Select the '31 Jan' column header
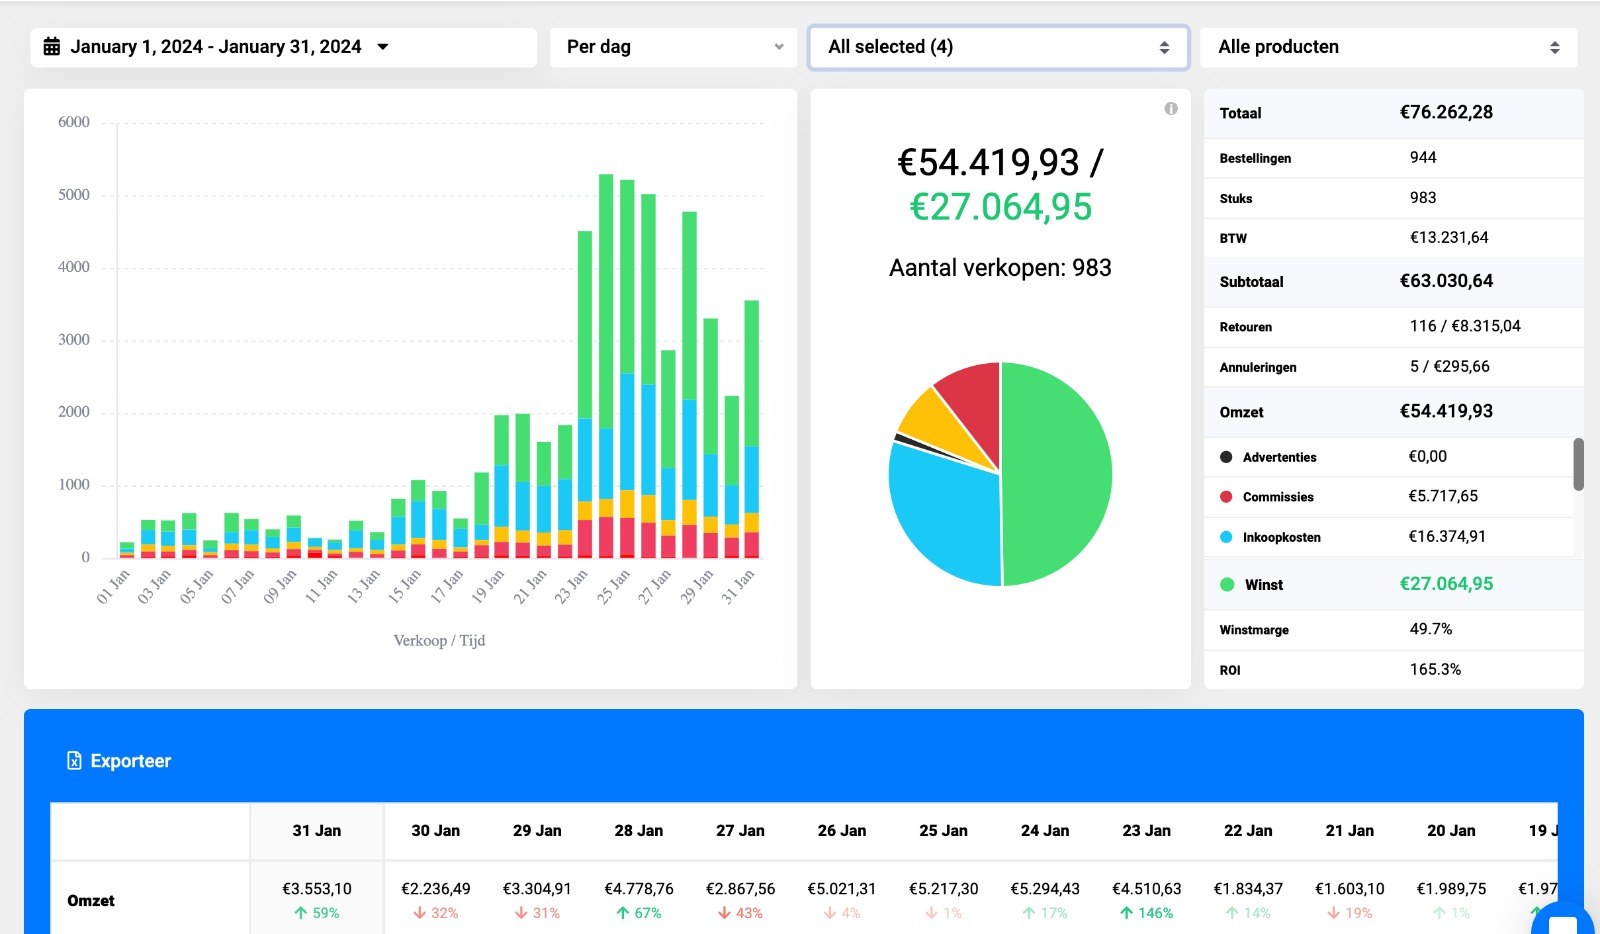Viewport: 1600px width, 934px height. [x=317, y=831]
